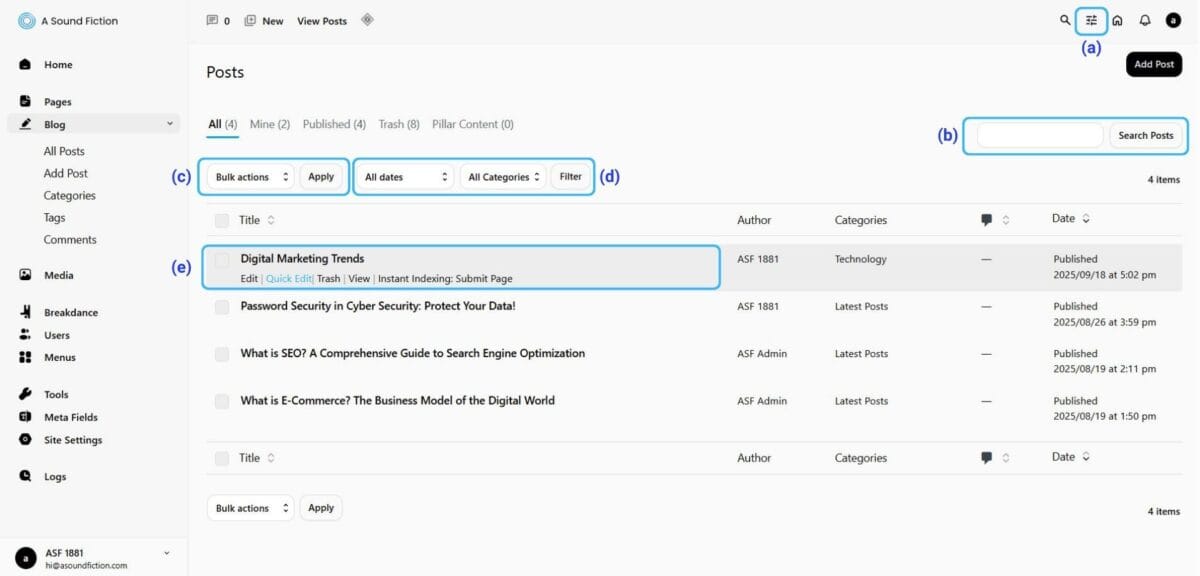Click the comments bubble icon showing 0

212,20
